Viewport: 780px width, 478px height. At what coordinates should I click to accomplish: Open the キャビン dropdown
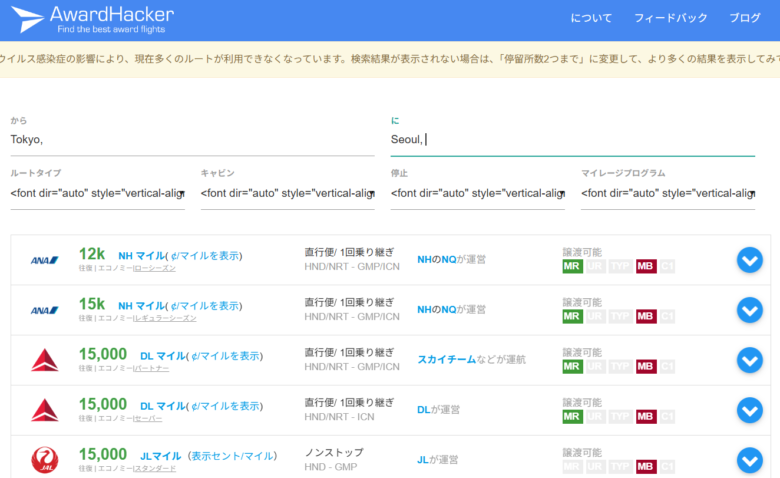click(x=287, y=193)
